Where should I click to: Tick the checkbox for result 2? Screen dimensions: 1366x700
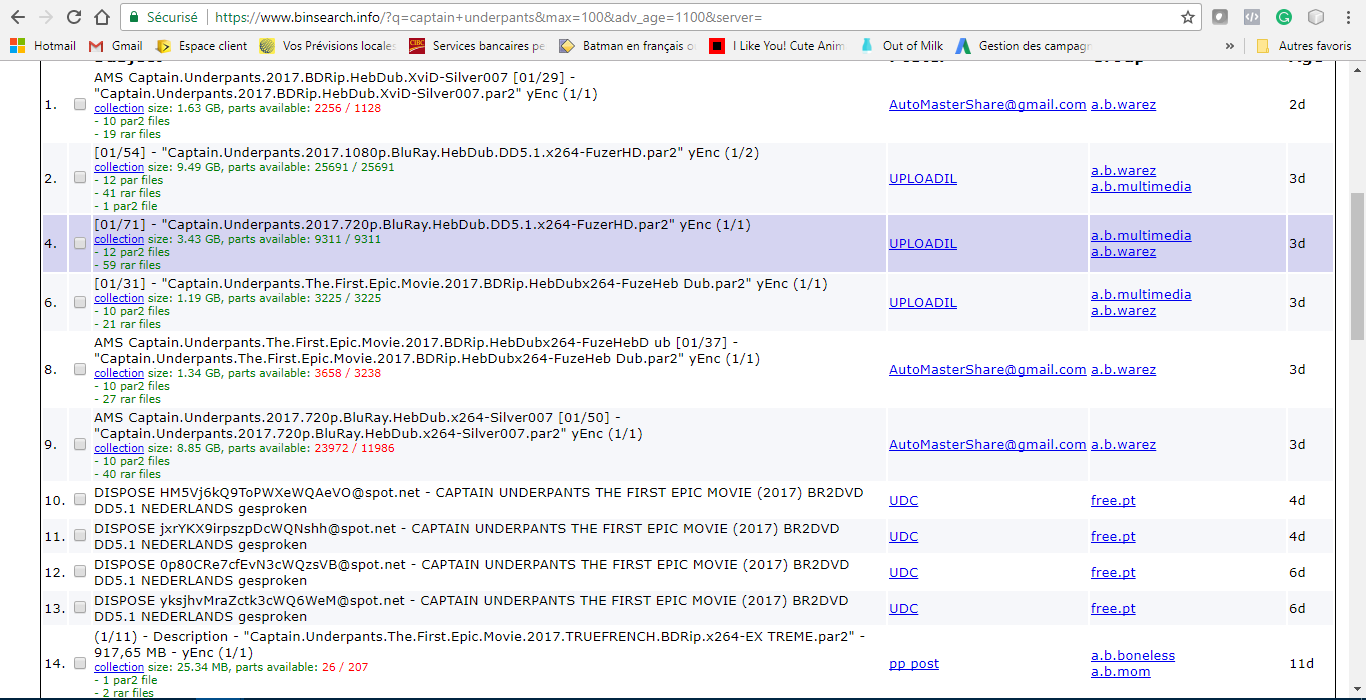80,178
